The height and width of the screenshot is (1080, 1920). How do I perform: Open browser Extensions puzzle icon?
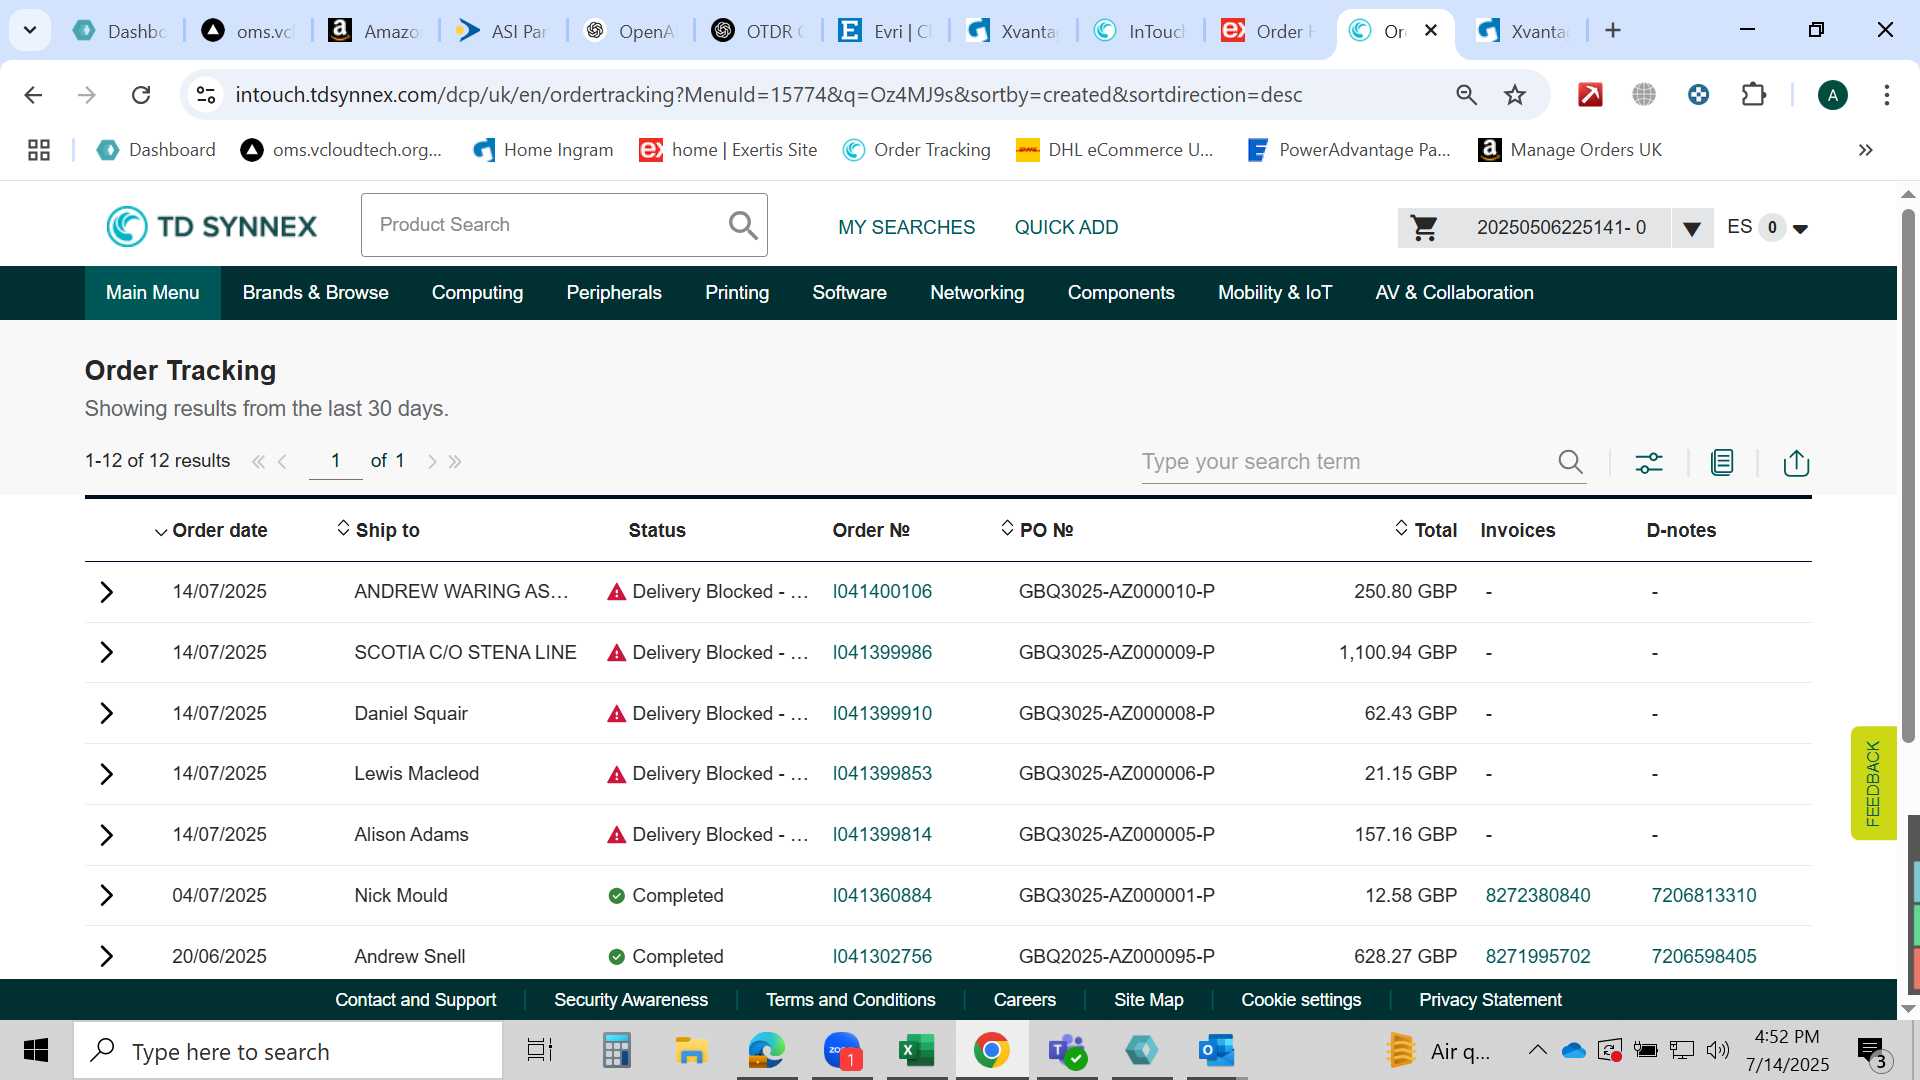(1753, 95)
